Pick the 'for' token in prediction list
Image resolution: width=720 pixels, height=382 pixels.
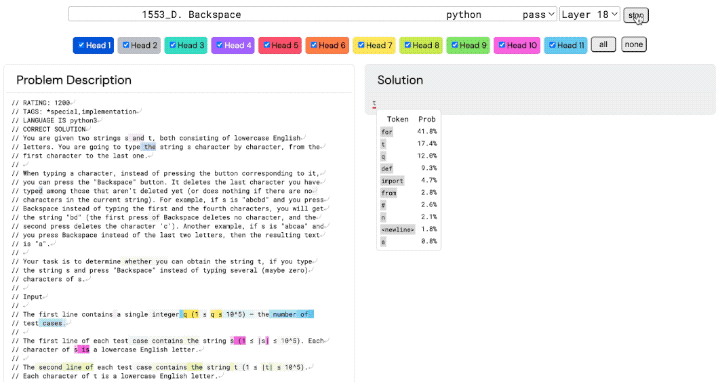tap(387, 132)
